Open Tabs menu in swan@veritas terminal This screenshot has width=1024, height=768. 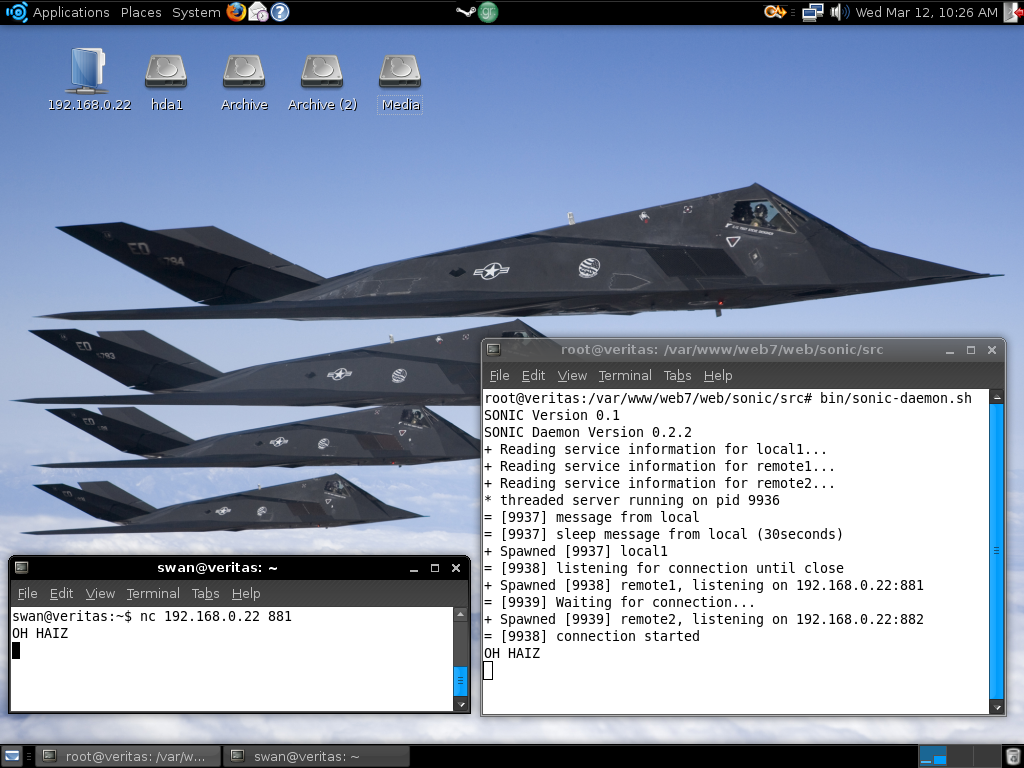(205, 594)
